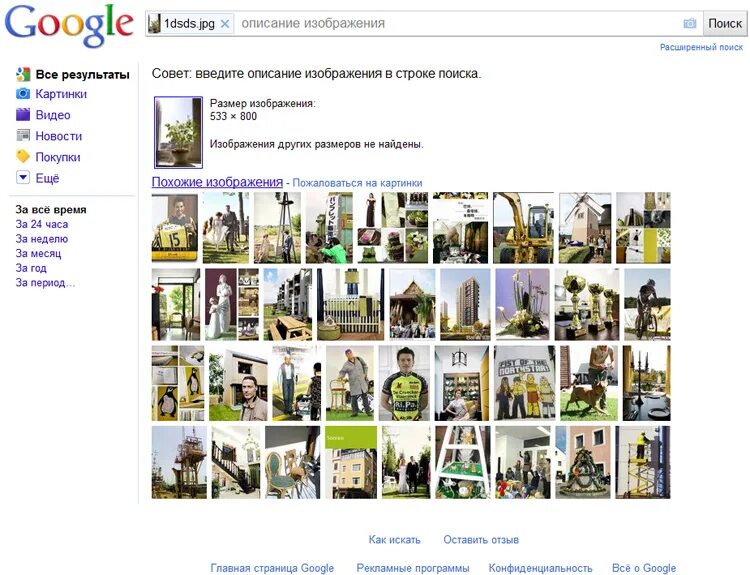This screenshot has width=750, height=575.
Task: Click Пожаловаться на картинки link
Action: (x=357, y=183)
